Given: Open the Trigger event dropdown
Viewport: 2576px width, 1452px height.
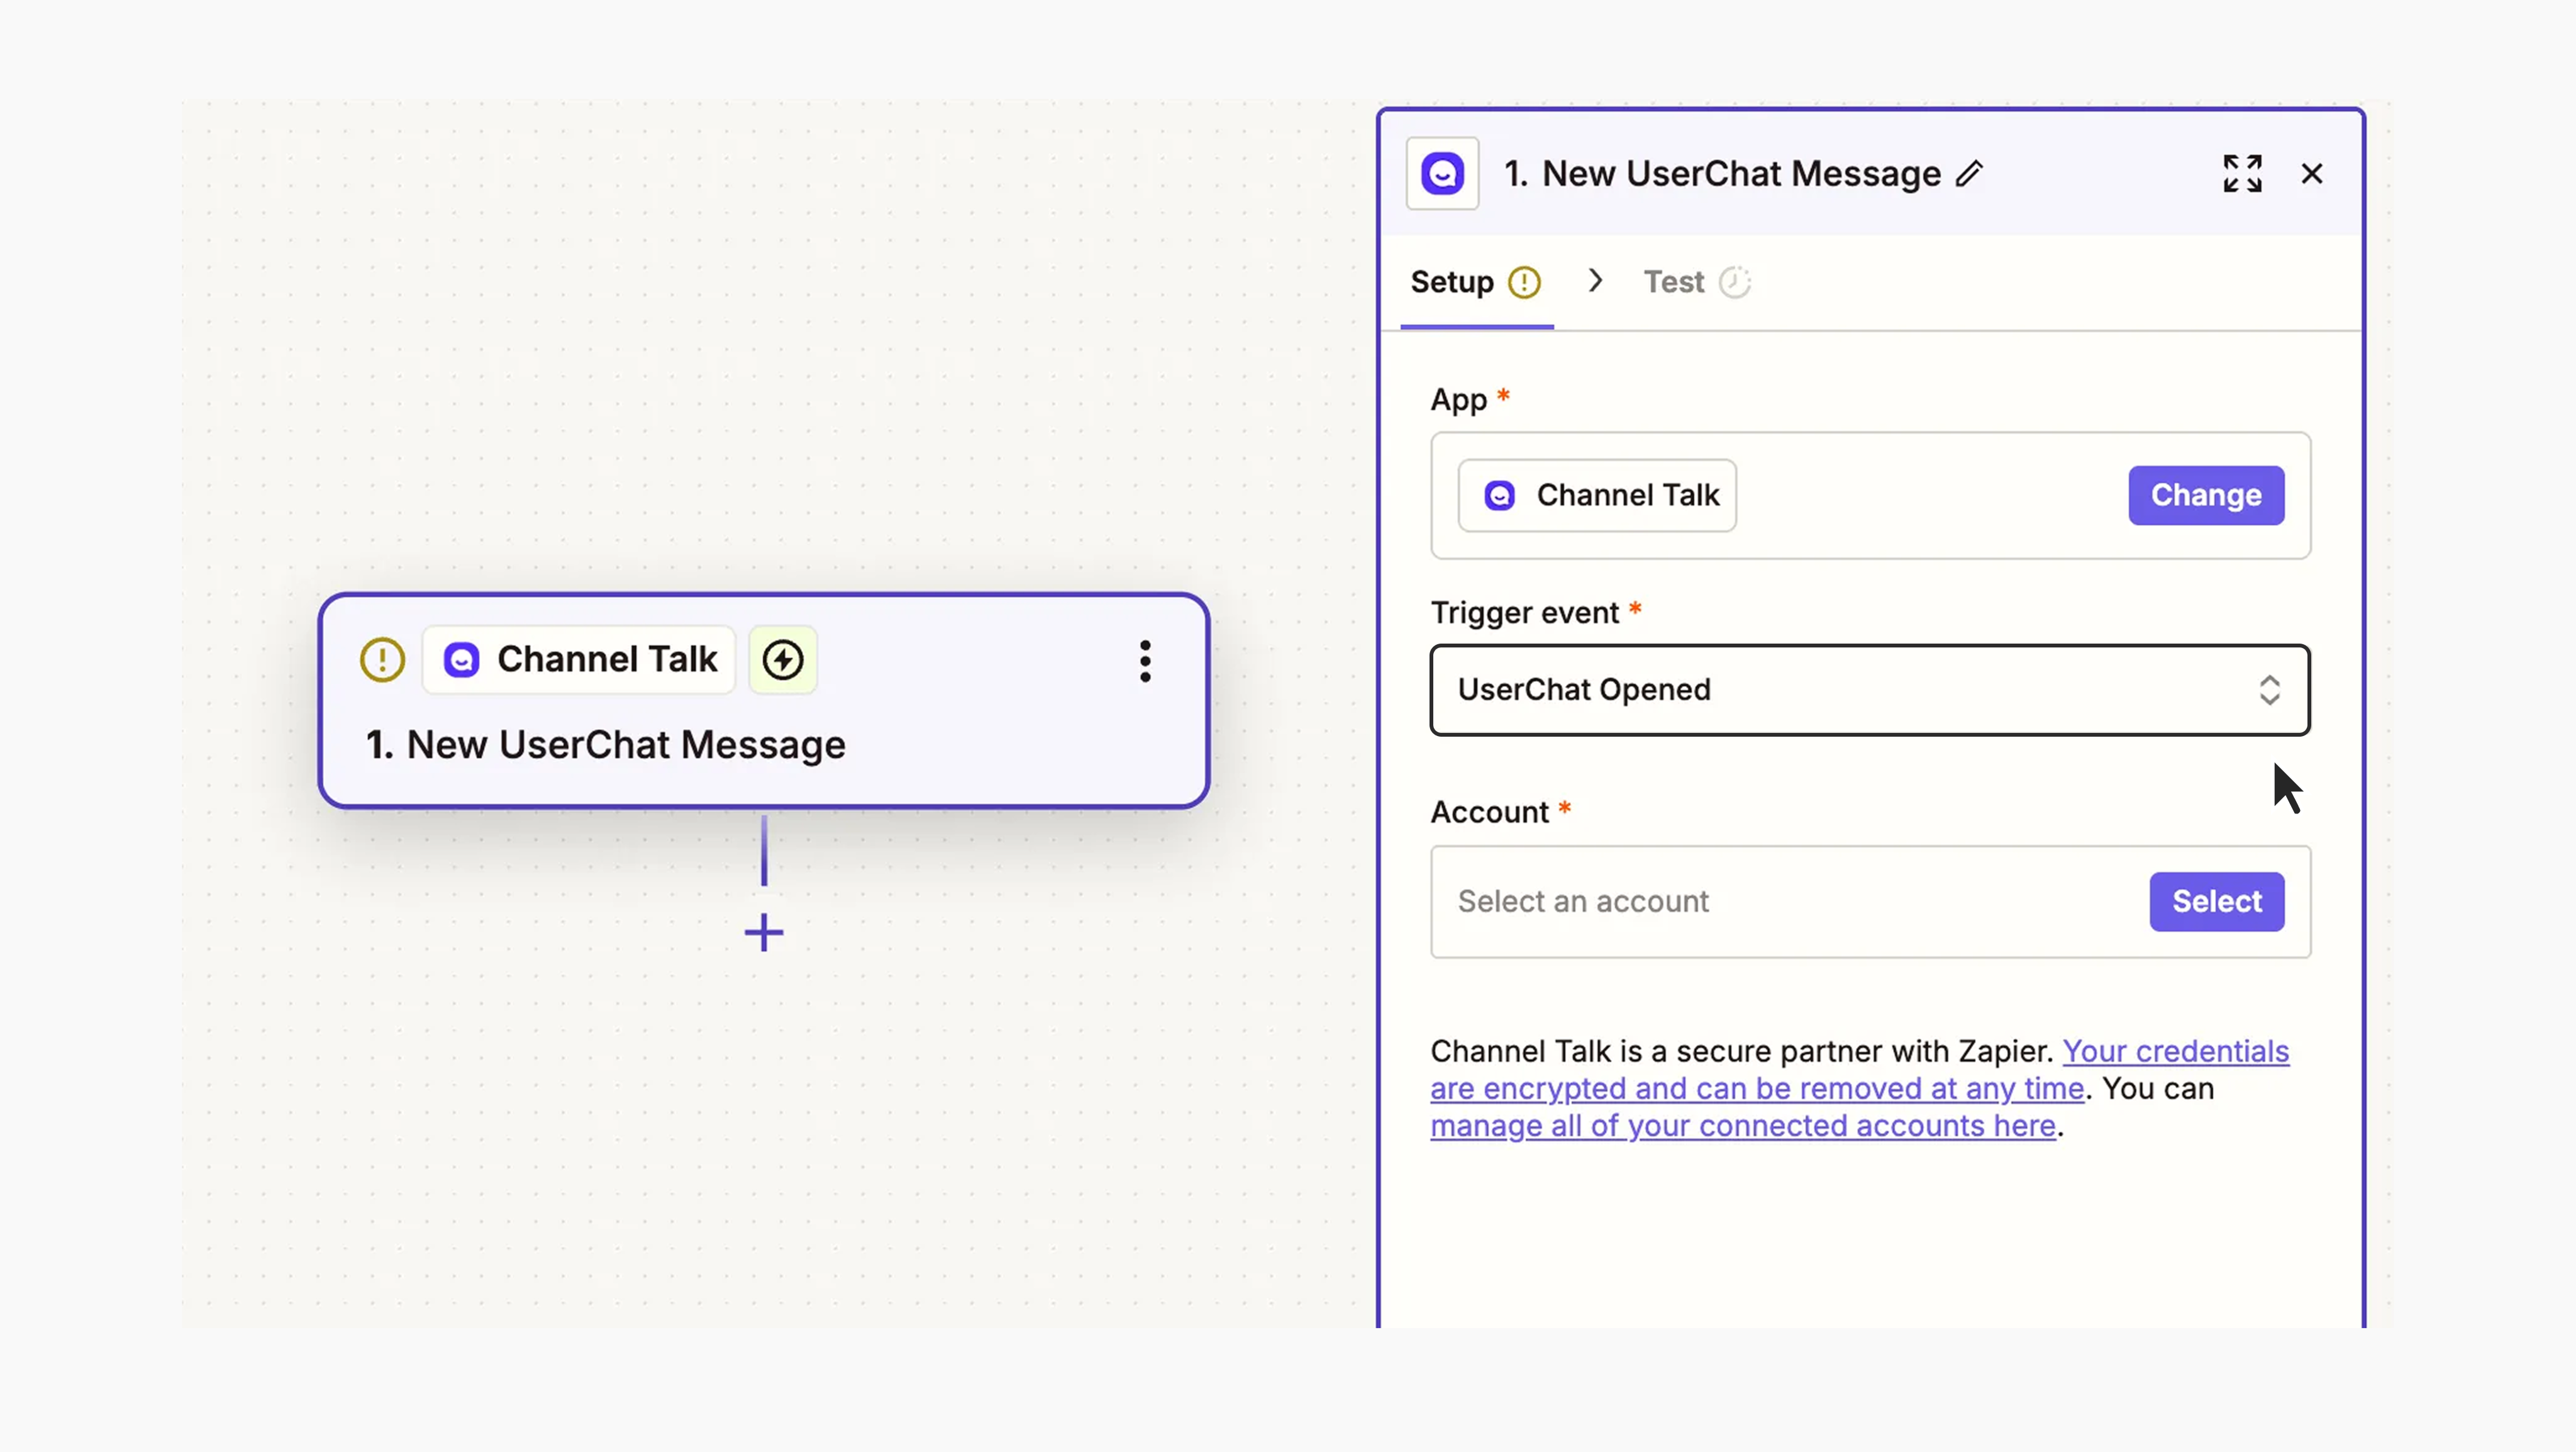Looking at the screenshot, I should (1840, 690).
